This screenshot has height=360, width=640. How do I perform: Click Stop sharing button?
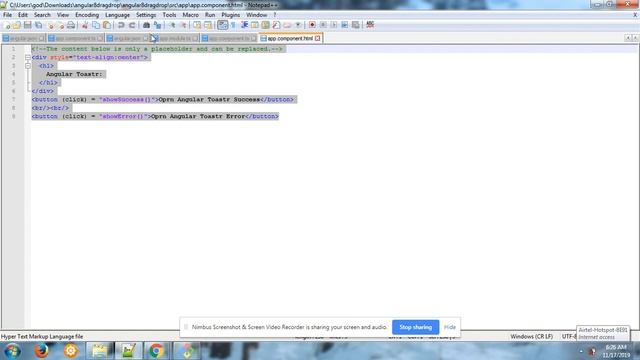416,327
